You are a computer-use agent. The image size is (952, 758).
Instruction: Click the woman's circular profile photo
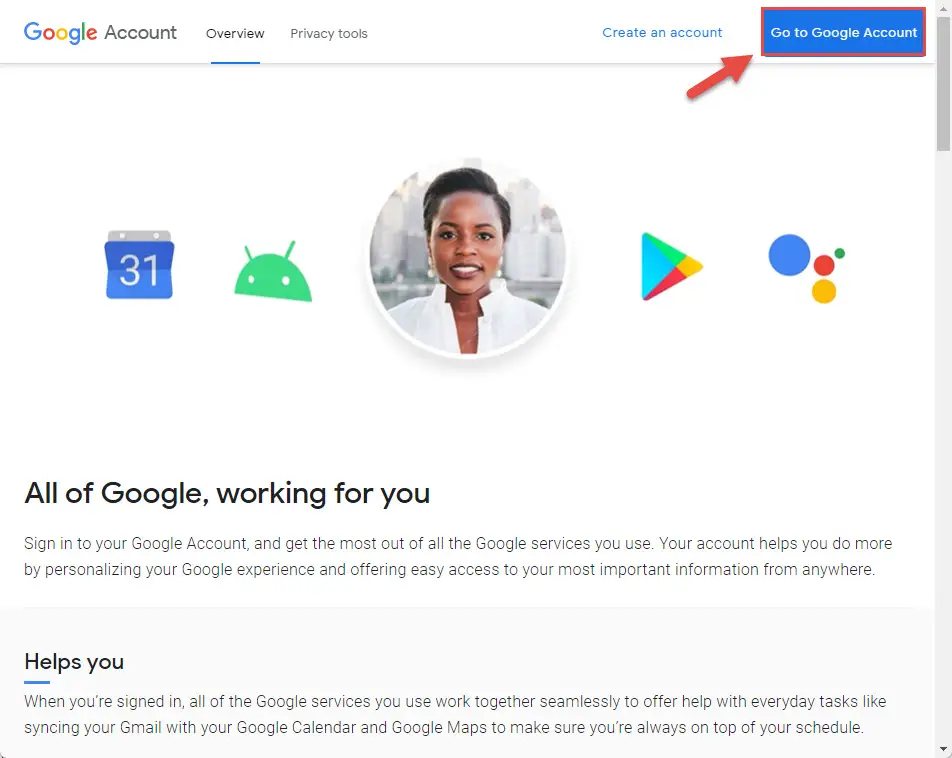(468, 259)
